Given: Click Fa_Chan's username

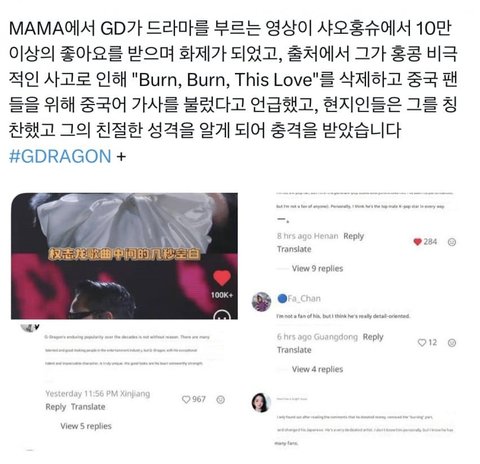Looking at the screenshot, I should point(299,298).
